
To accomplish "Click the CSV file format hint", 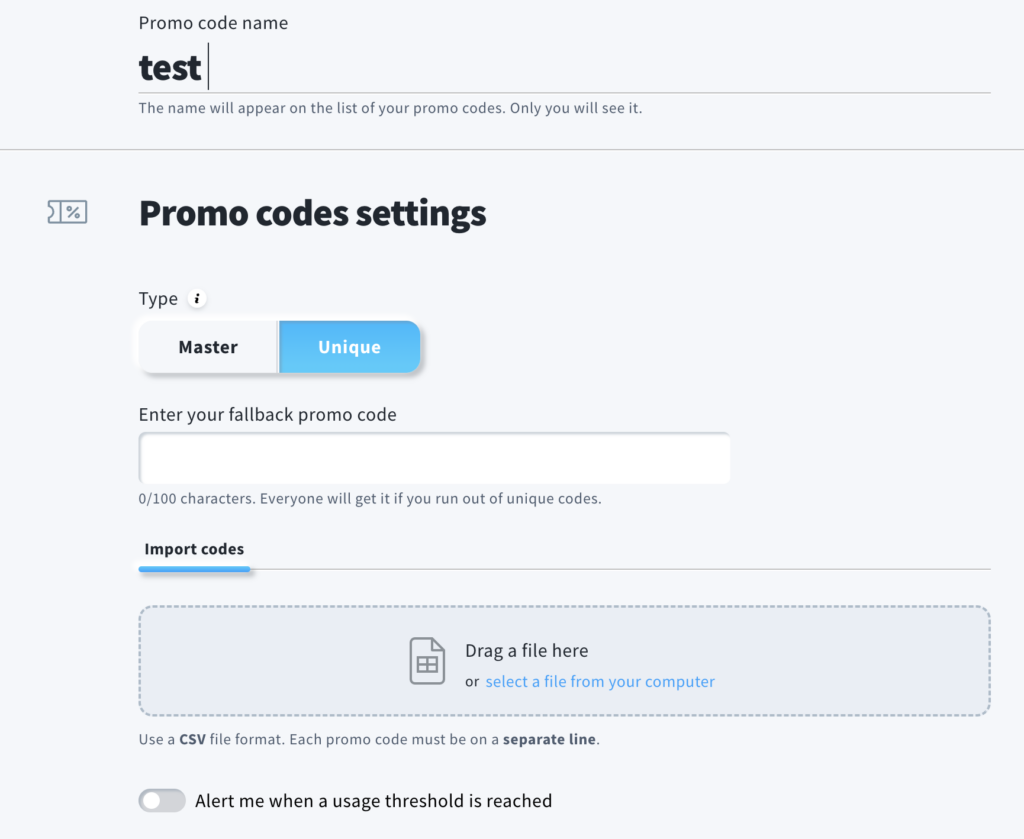I will coord(368,740).
